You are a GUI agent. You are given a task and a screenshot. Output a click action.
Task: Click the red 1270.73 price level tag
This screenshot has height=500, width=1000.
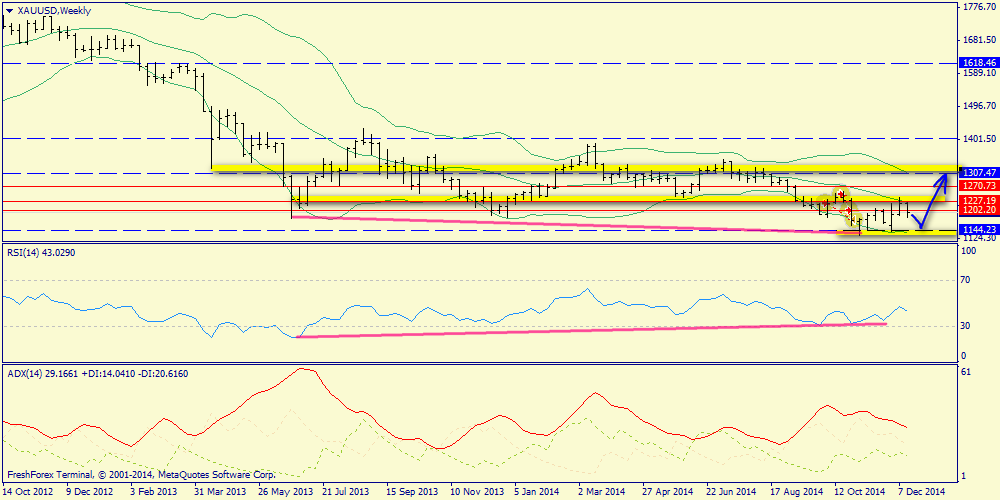(x=978, y=186)
